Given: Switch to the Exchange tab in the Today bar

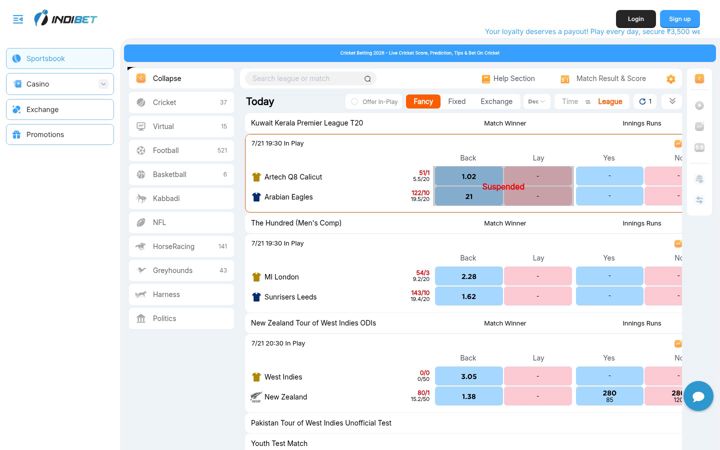Looking at the screenshot, I should tap(496, 101).
